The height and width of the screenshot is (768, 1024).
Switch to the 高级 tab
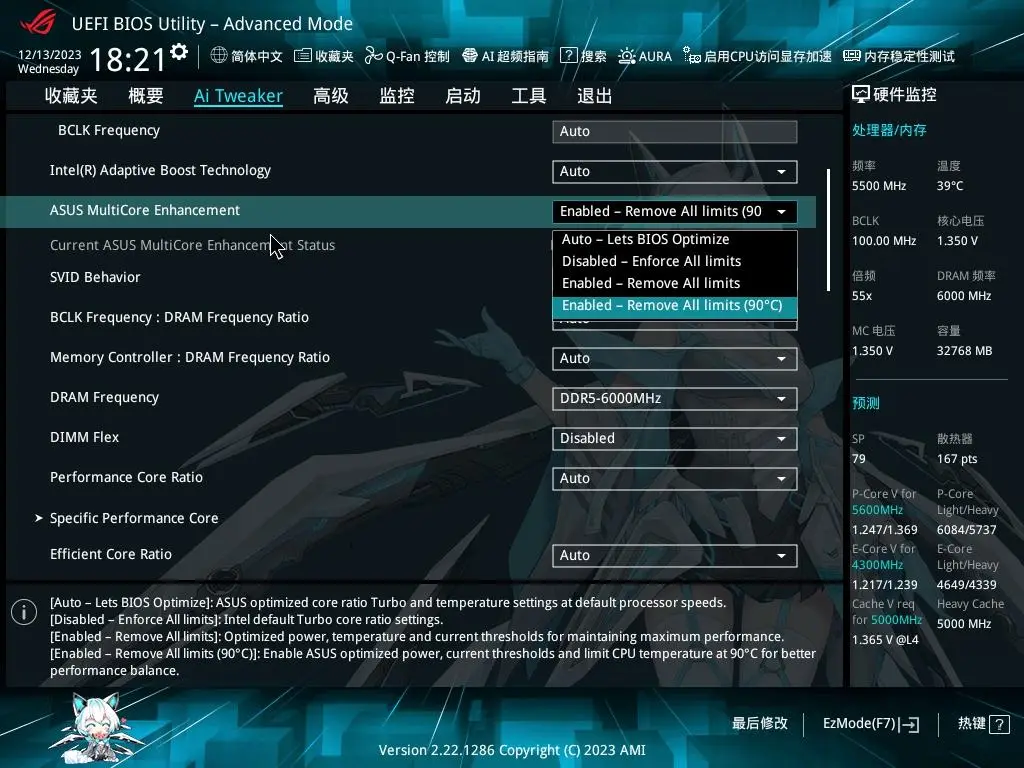click(x=331, y=96)
